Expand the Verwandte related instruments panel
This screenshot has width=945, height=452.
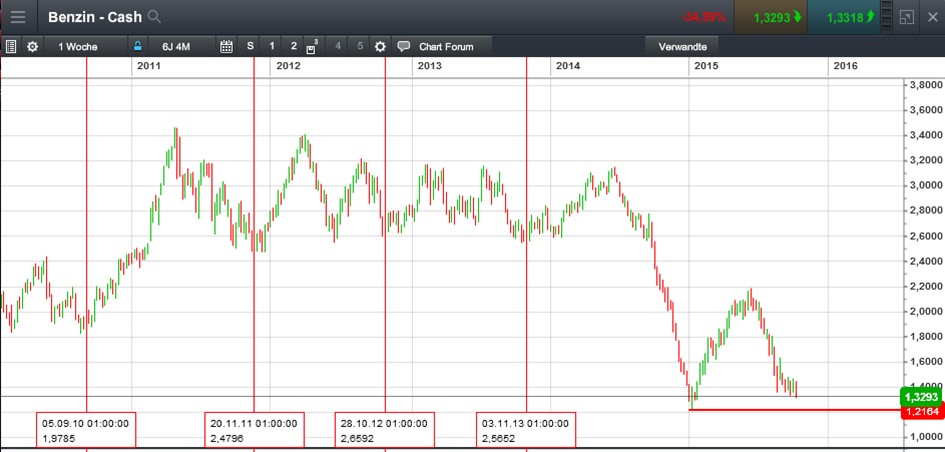tap(682, 46)
